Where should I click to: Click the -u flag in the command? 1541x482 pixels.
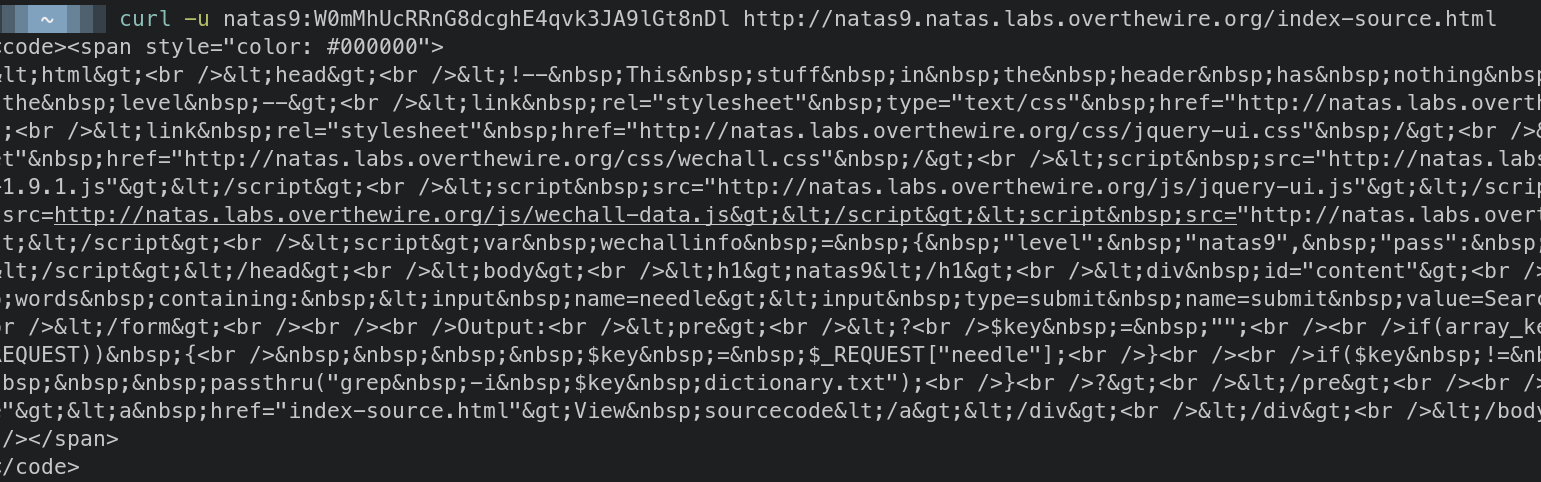click(197, 19)
